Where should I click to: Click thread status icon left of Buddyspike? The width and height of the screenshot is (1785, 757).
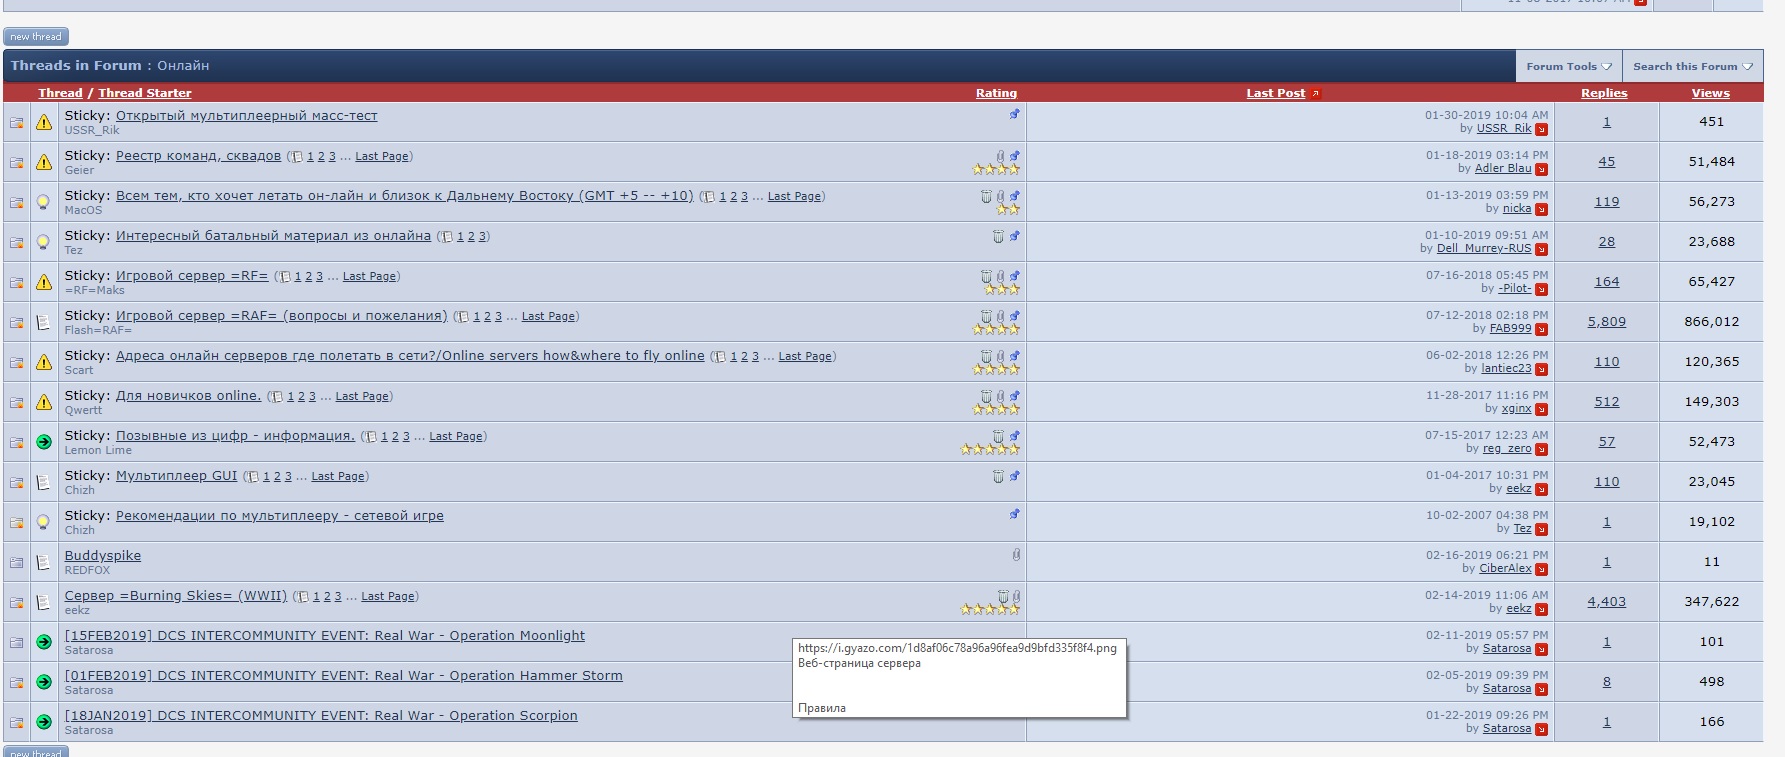pos(17,562)
